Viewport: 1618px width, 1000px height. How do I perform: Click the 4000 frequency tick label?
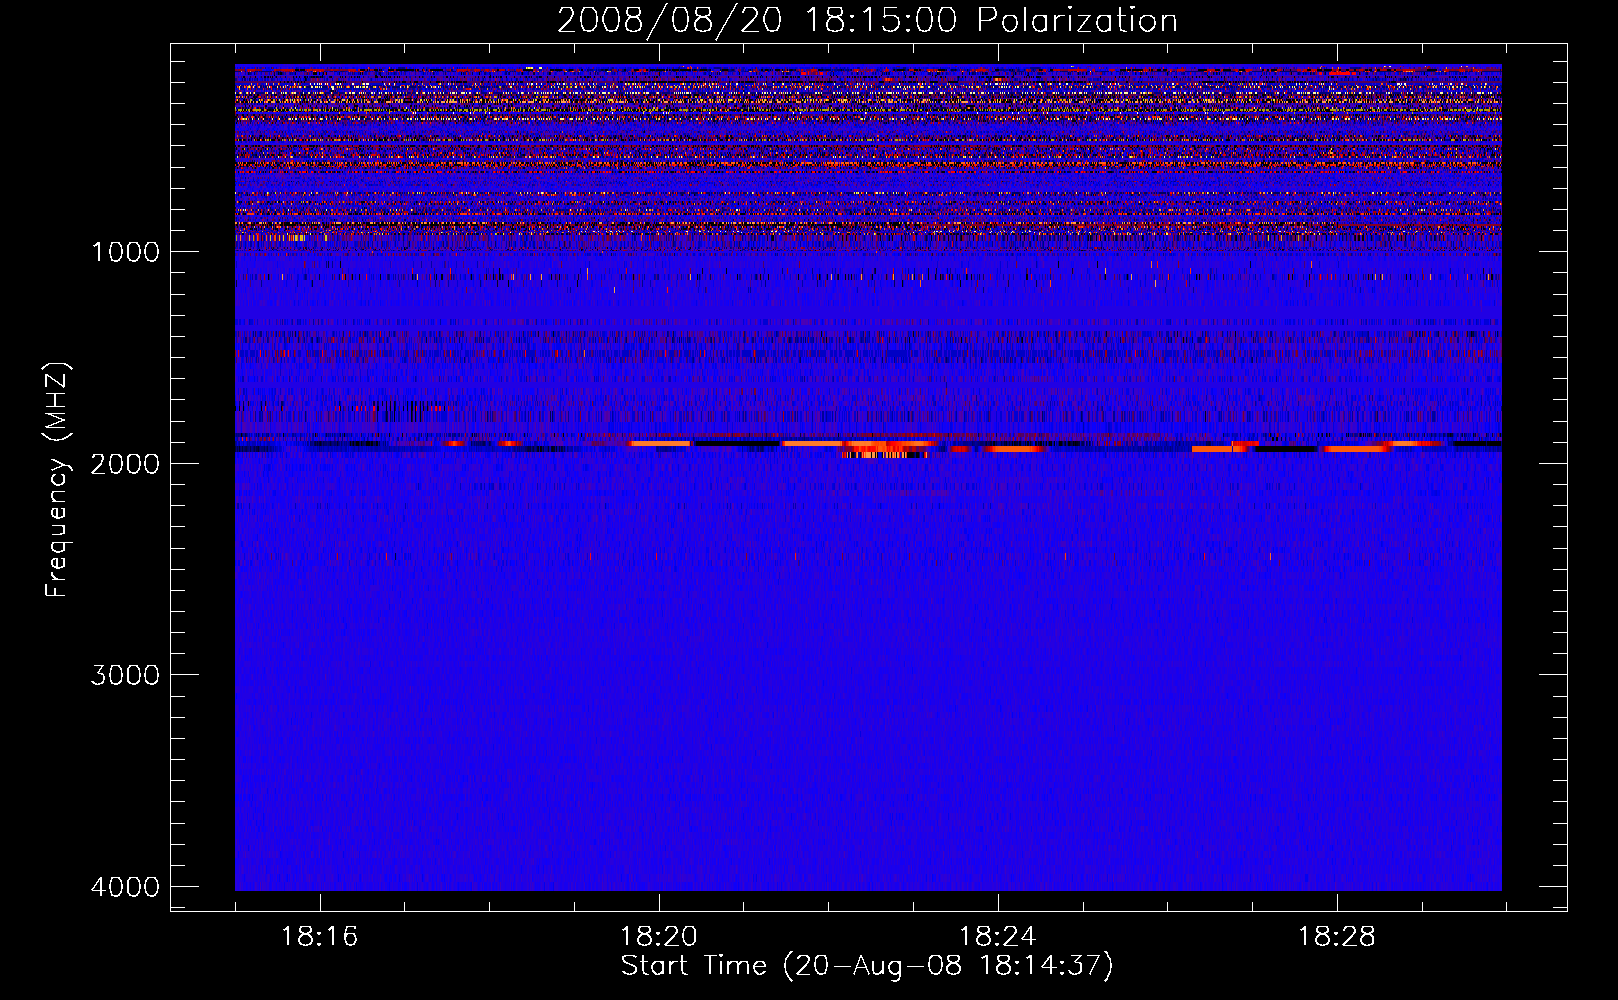125,887
